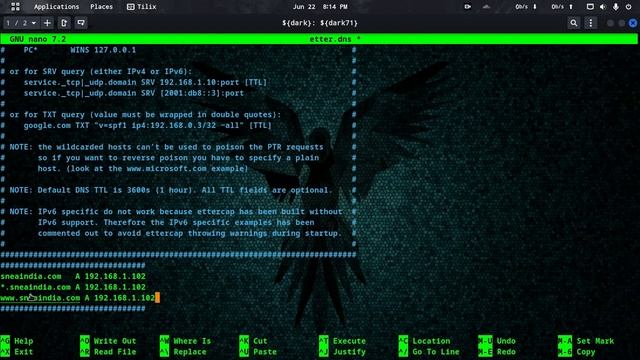Click the 'PC* WINS 127.0.0.1' line
Screen dimensions: 640x360
80,50
